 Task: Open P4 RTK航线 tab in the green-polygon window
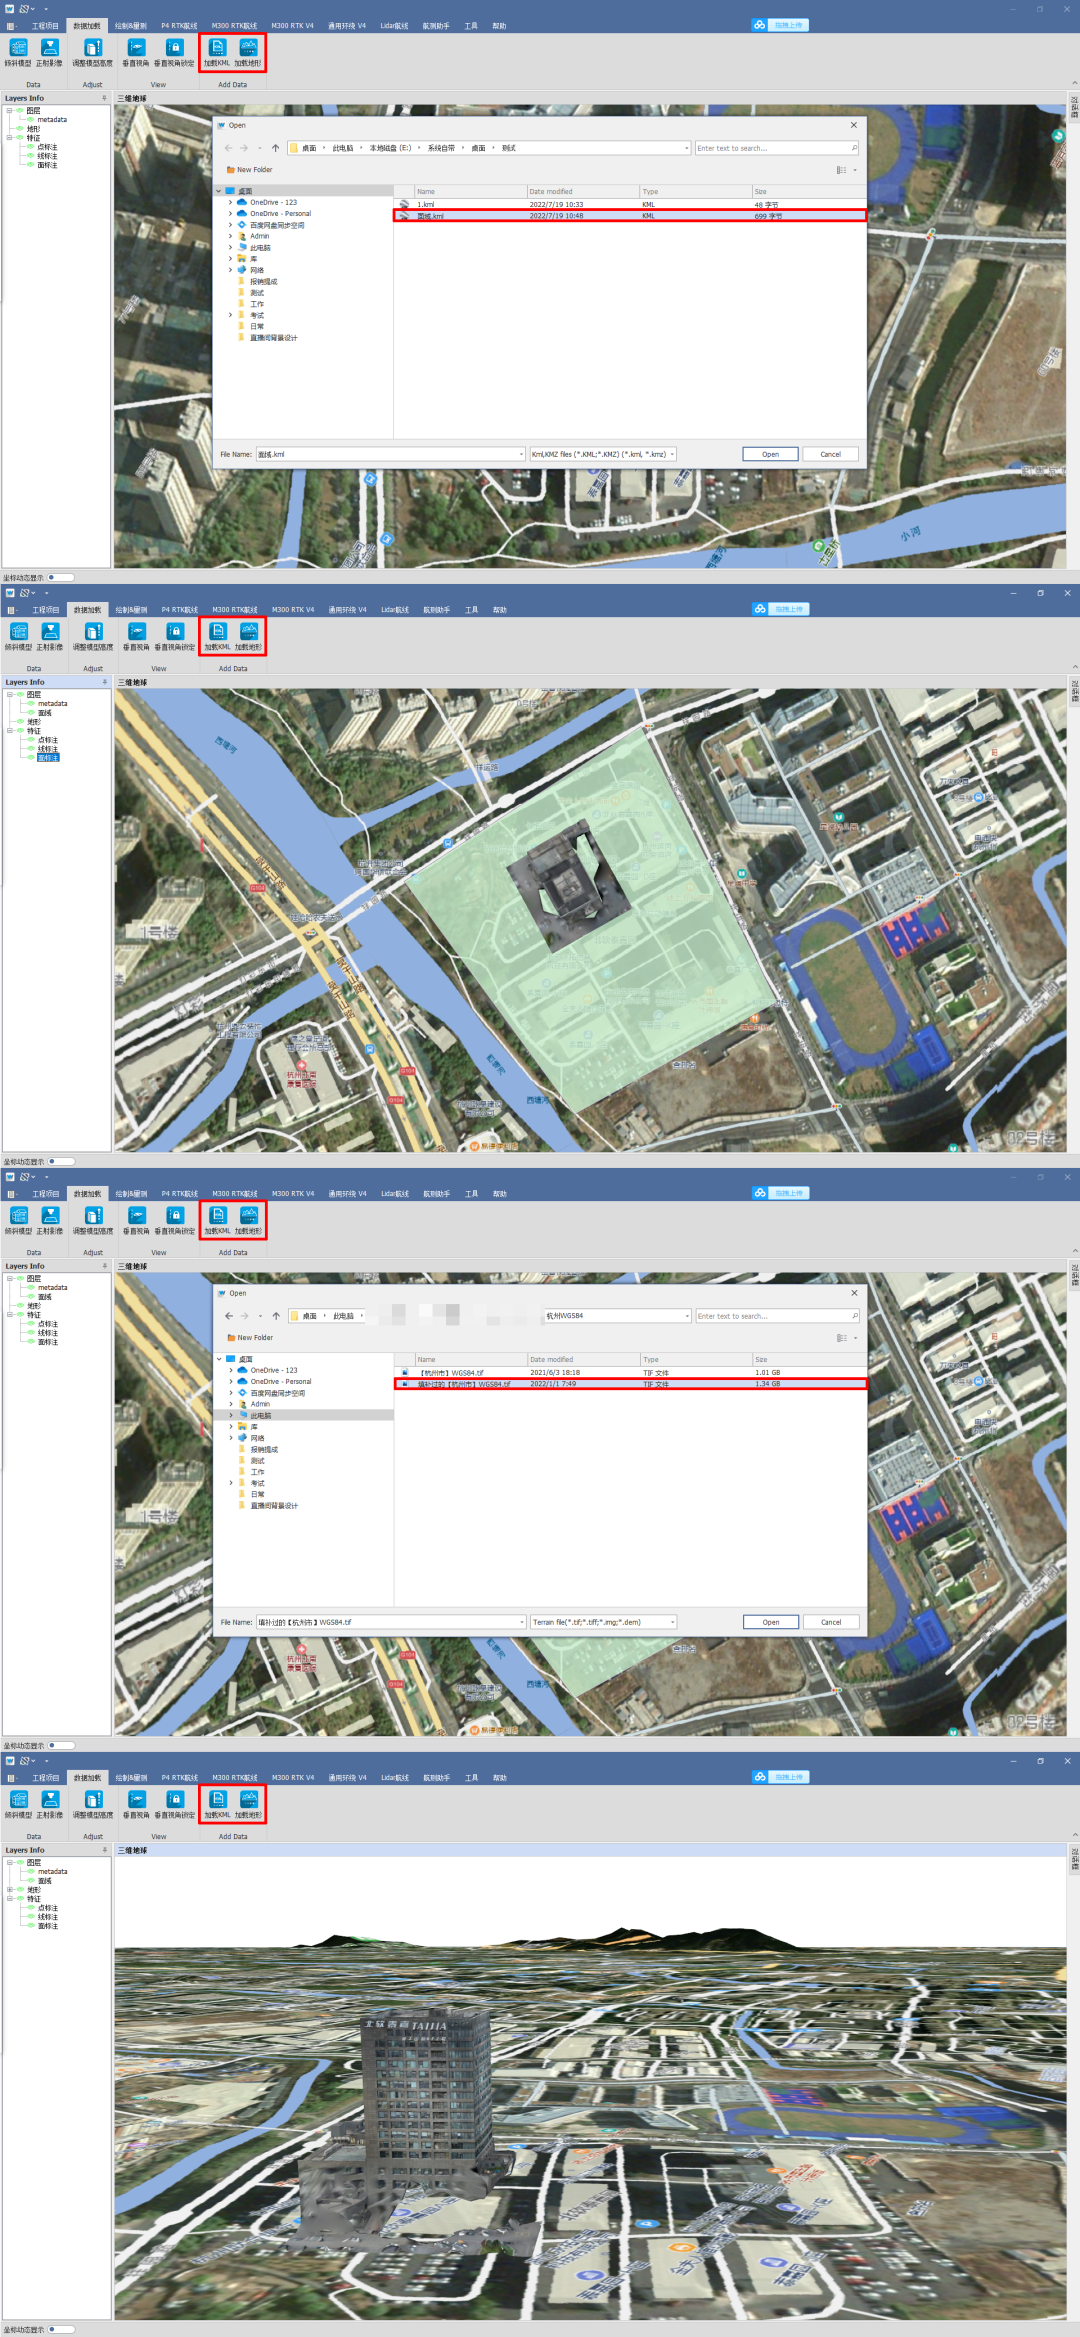pos(180,610)
